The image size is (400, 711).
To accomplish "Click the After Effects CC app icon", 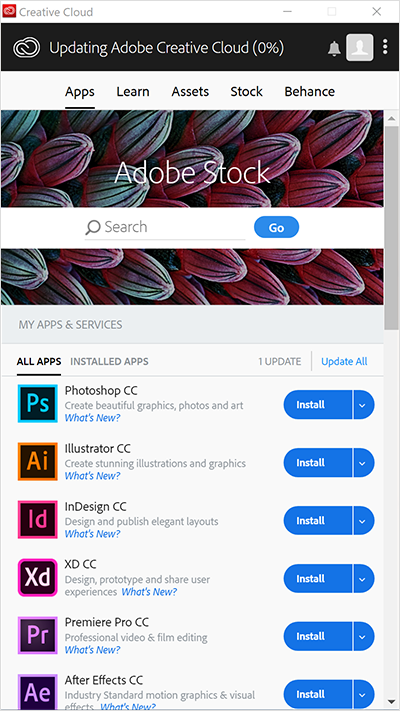I will coord(38,692).
